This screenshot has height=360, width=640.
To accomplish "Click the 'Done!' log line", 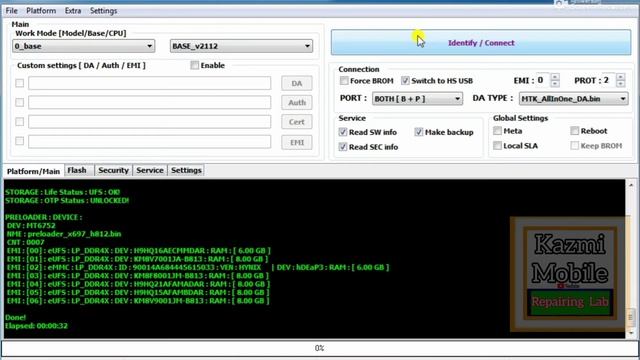I will tap(16, 317).
